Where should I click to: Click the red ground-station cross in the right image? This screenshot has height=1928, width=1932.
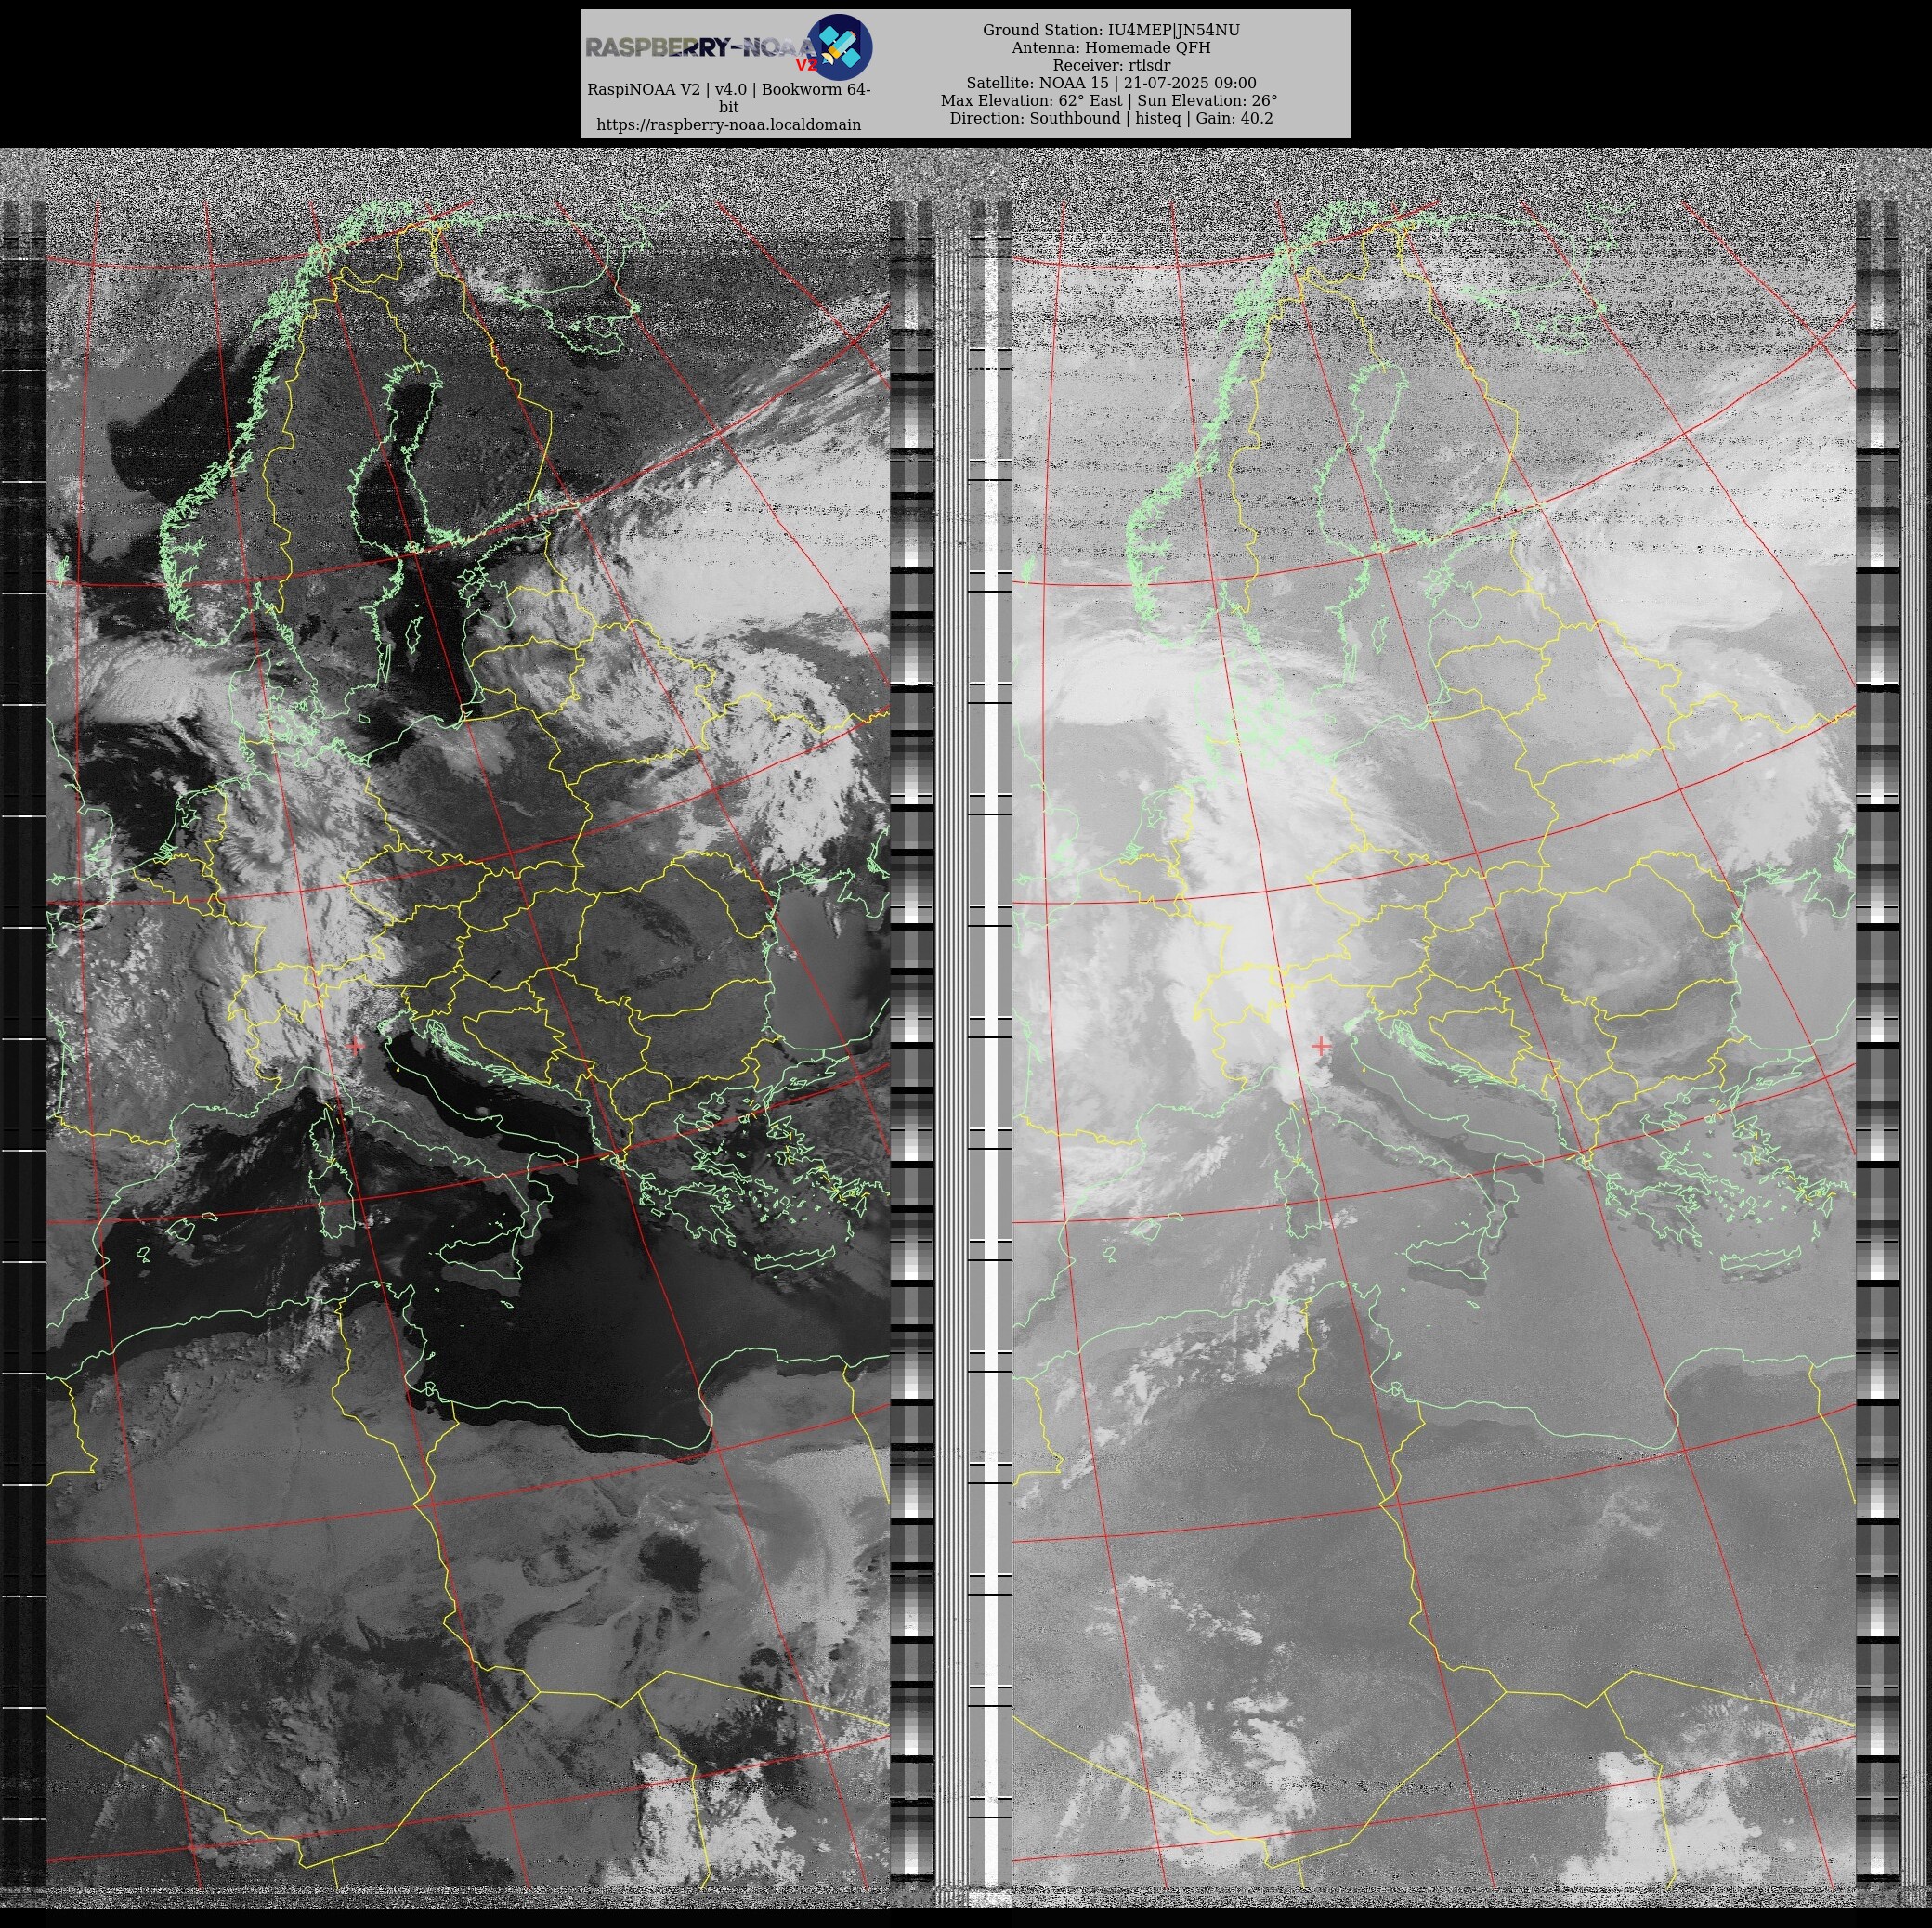coord(1320,1045)
